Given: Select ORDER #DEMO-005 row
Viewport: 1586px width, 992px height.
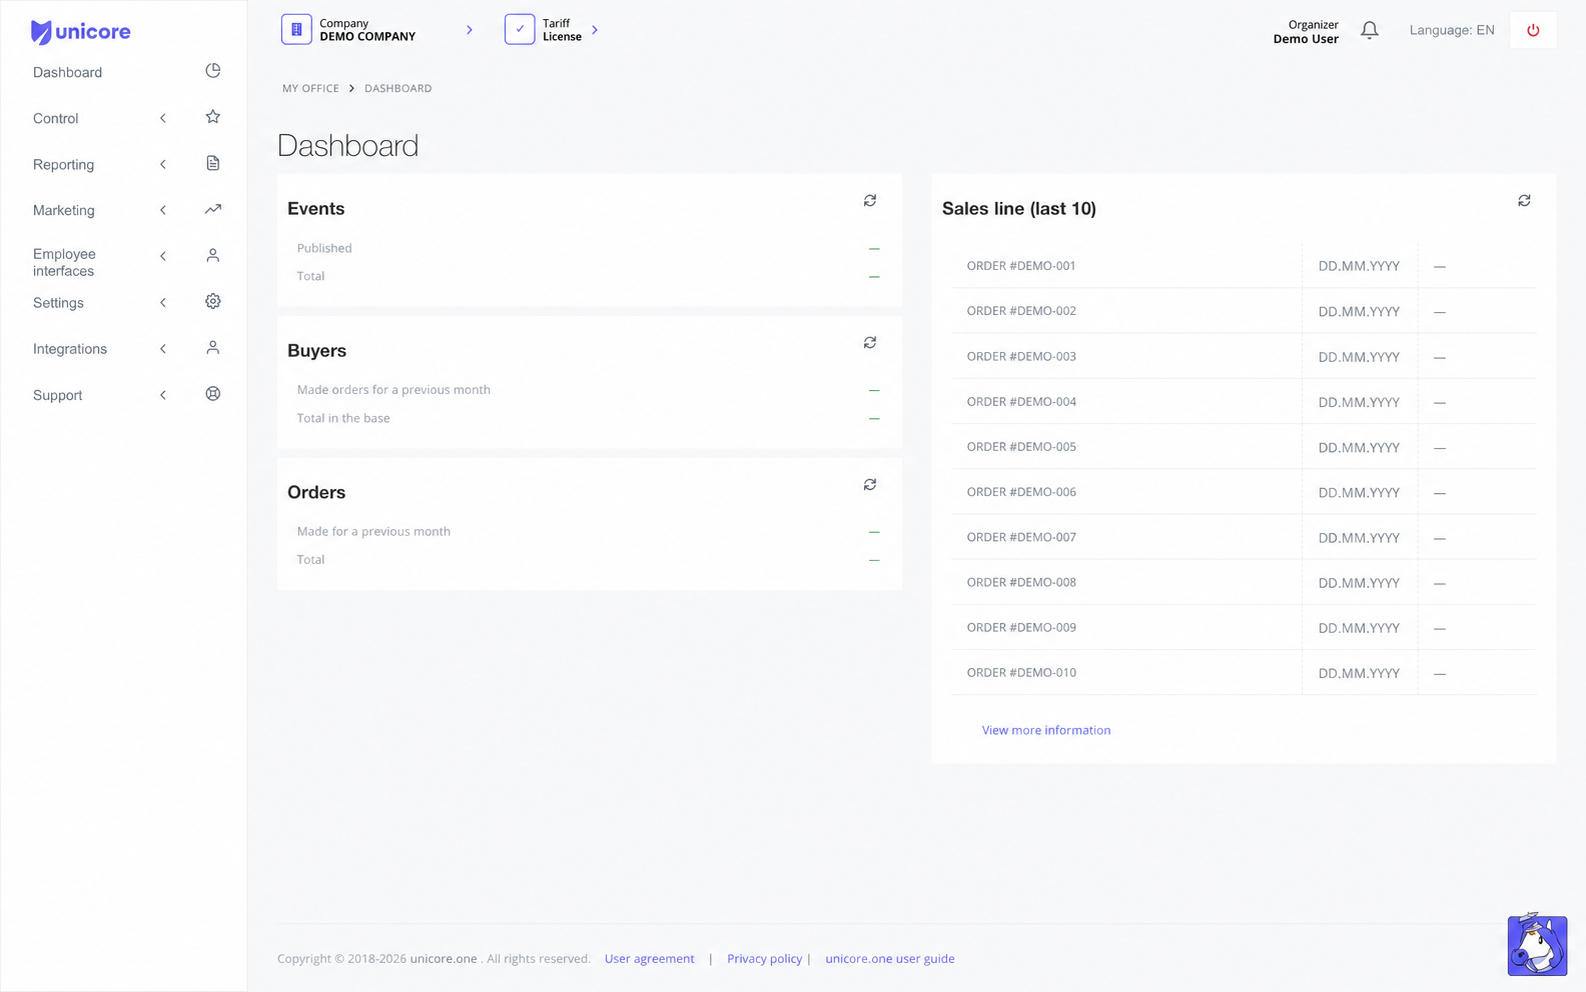Looking at the screenshot, I should tap(1244, 447).
